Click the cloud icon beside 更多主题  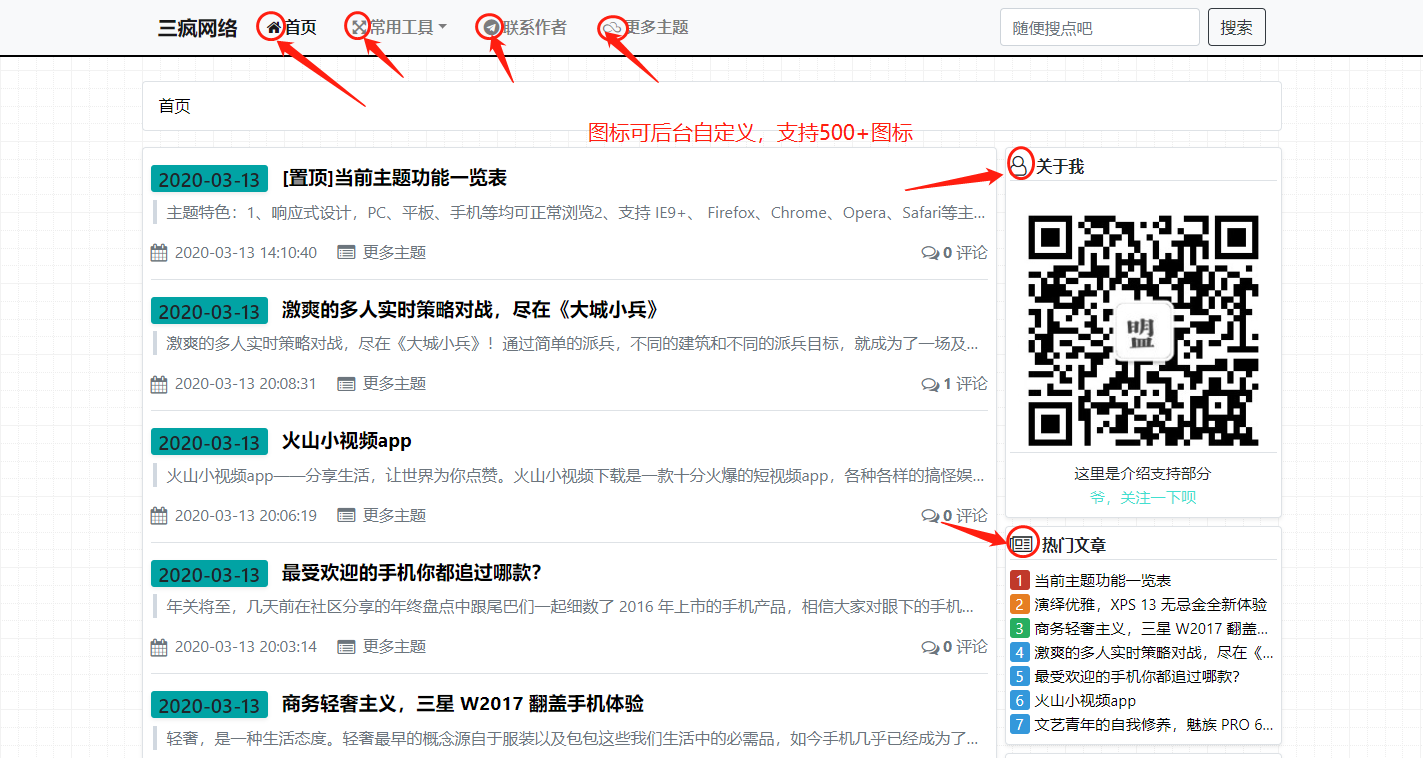pyautogui.click(x=613, y=29)
